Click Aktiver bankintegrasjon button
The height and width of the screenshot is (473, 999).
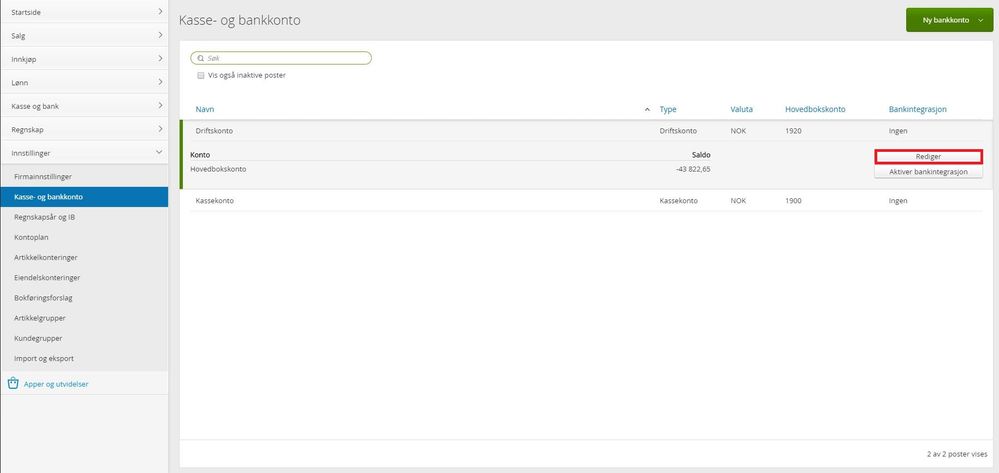pyautogui.click(x=928, y=172)
